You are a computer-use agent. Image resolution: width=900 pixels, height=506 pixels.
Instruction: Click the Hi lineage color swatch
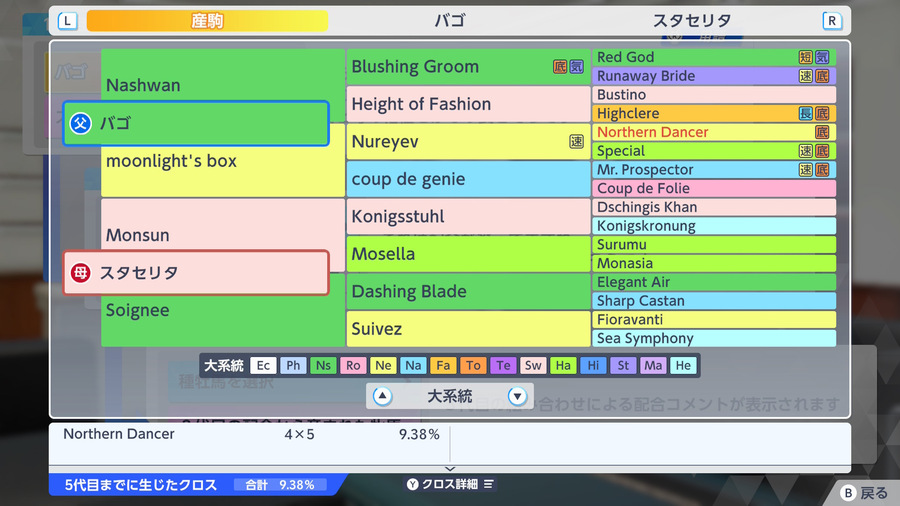click(593, 365)
